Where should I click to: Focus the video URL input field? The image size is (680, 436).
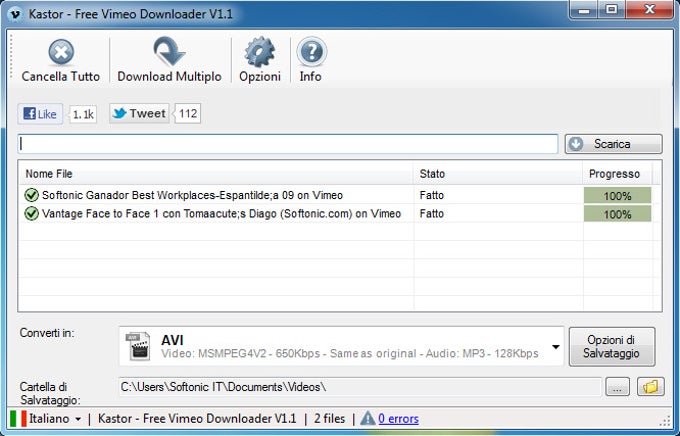pos(288,144)
